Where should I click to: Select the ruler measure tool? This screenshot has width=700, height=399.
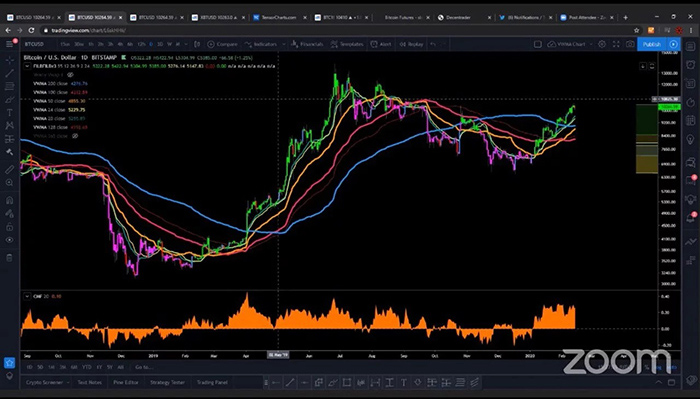point(9,170)
